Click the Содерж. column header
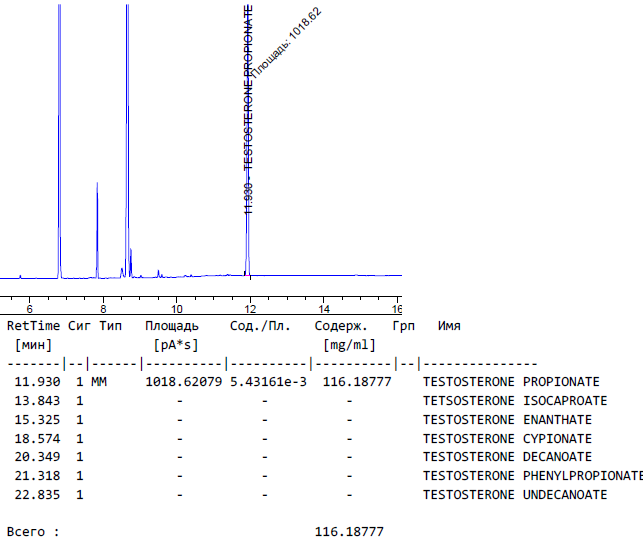Viewport: 643px width, 540px height. [x=341, y=326]
